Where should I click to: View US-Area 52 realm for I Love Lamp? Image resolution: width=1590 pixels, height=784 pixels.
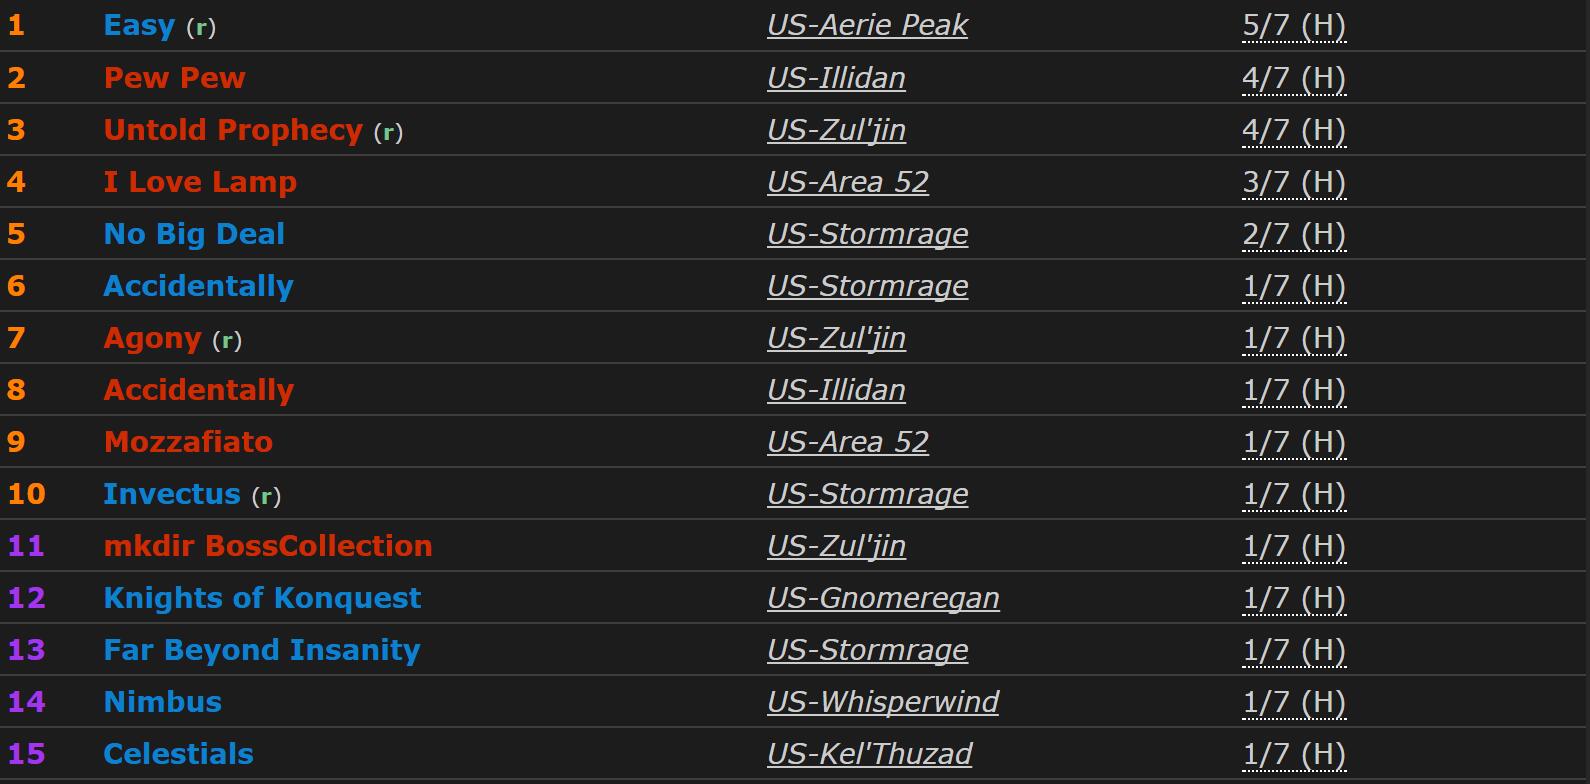coord(848,182)
